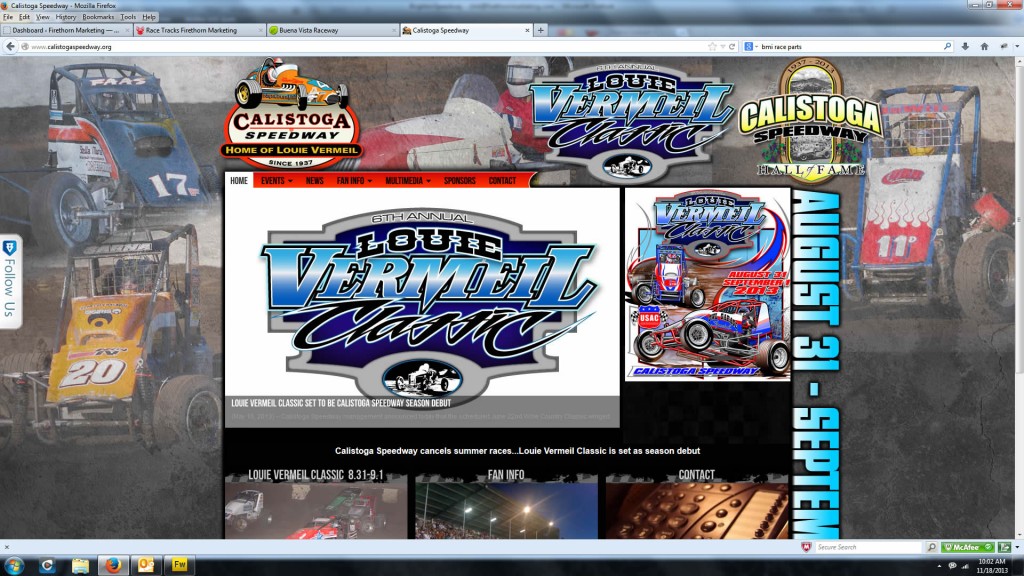
Task: Bookmark this page with the star icon
Action: pyautogui.click(x=712, y=47)
